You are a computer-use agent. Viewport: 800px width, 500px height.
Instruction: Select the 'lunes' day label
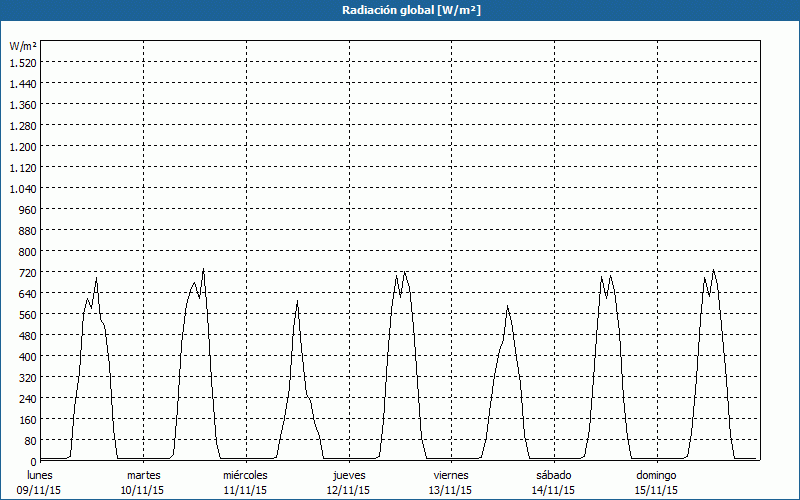40,475
